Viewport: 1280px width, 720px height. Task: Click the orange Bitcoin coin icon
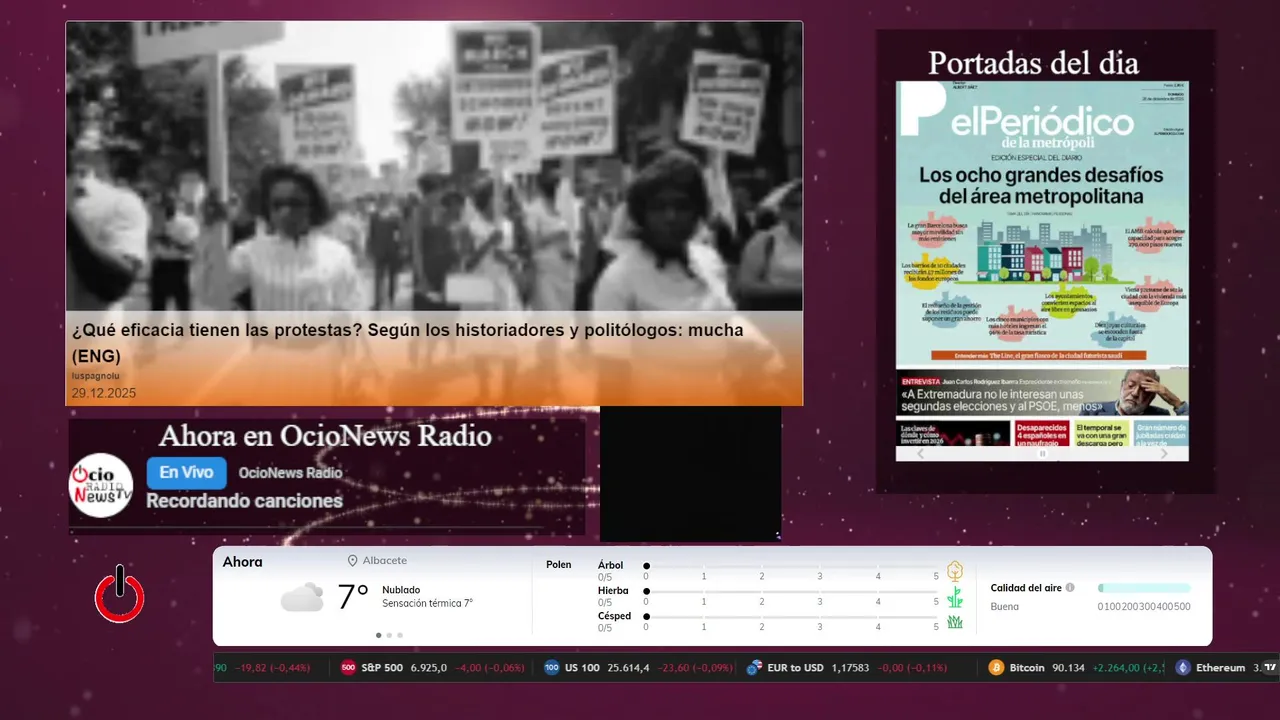click(x=996, y=668)
